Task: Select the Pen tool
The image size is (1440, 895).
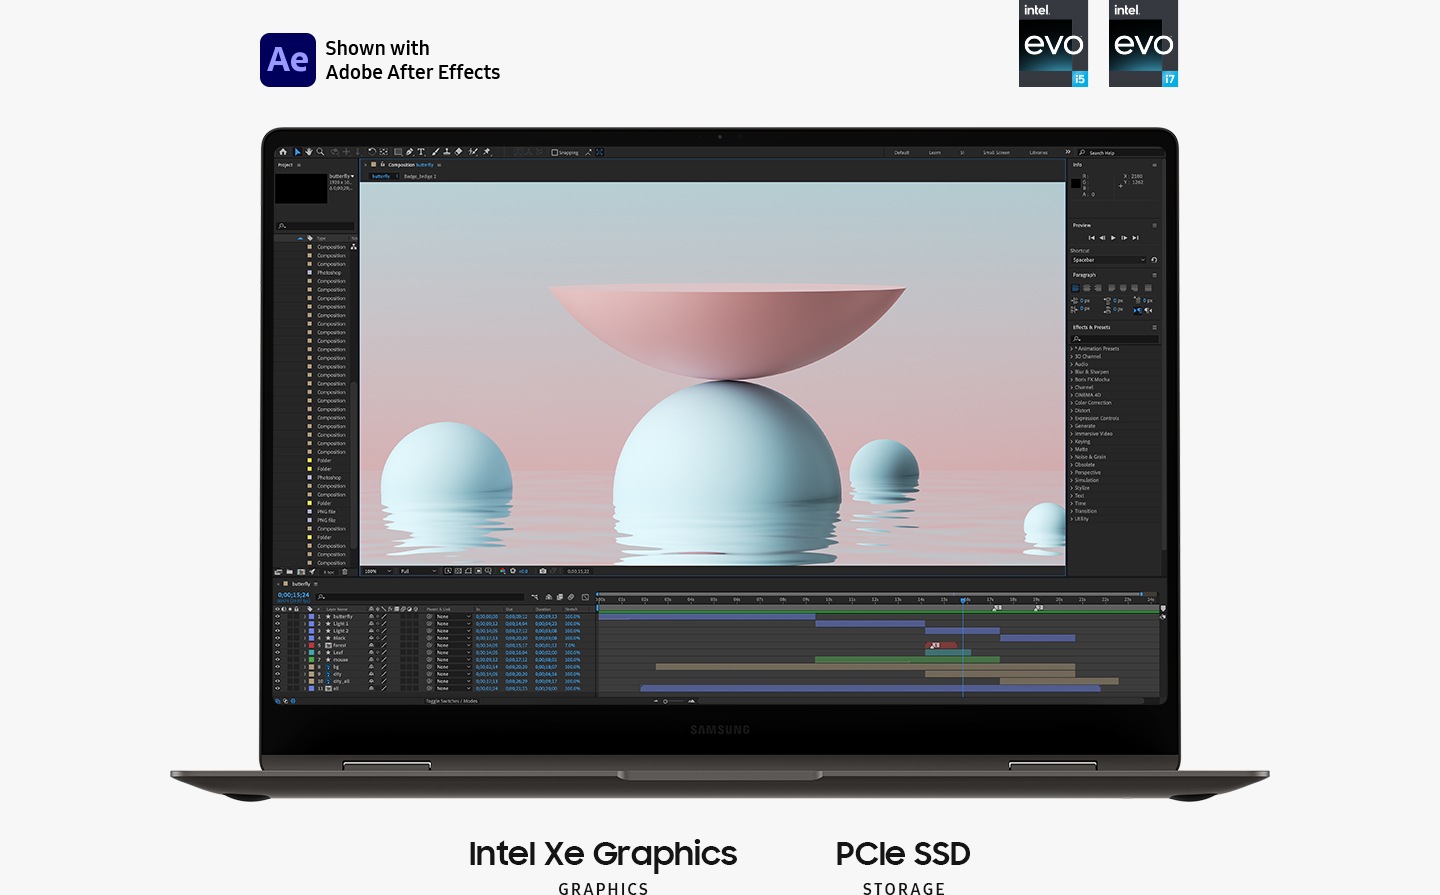Action: click(x=409, y=152)
